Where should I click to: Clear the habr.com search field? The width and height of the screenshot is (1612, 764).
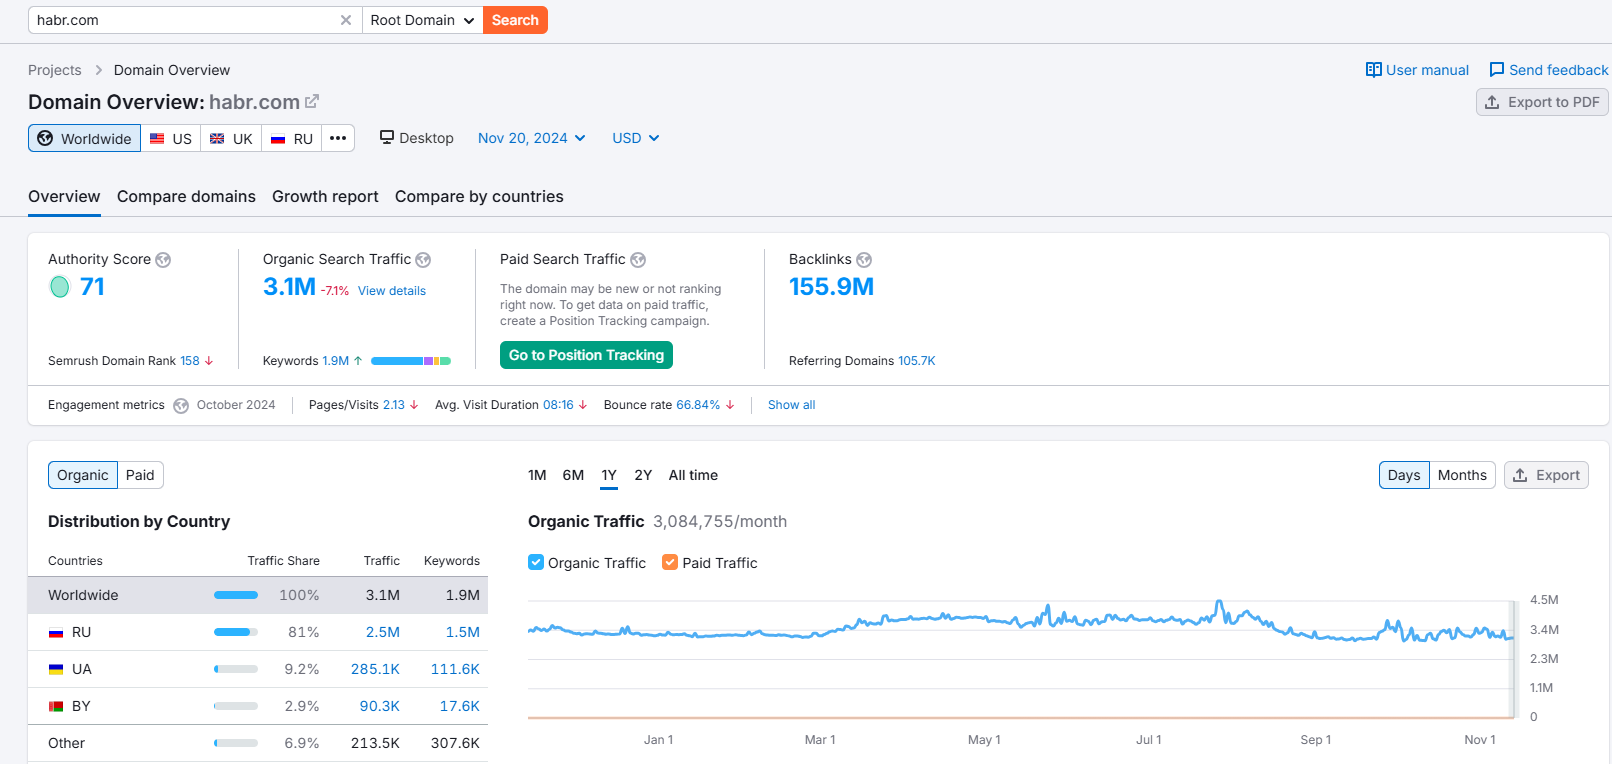346,20
